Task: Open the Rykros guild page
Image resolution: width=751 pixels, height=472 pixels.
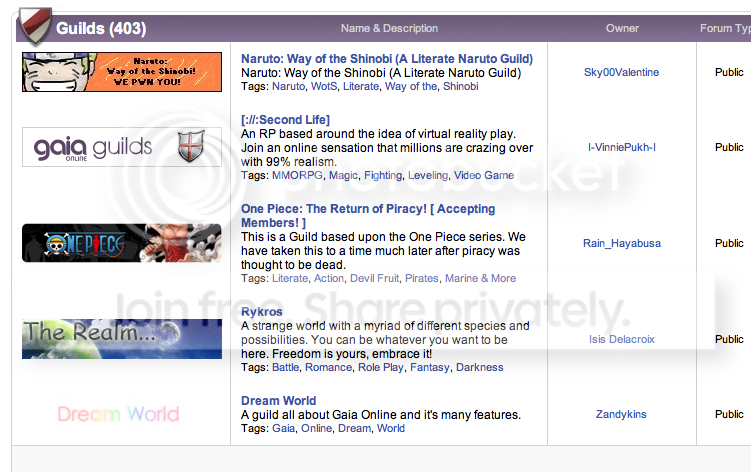Action: pos(262,311)
